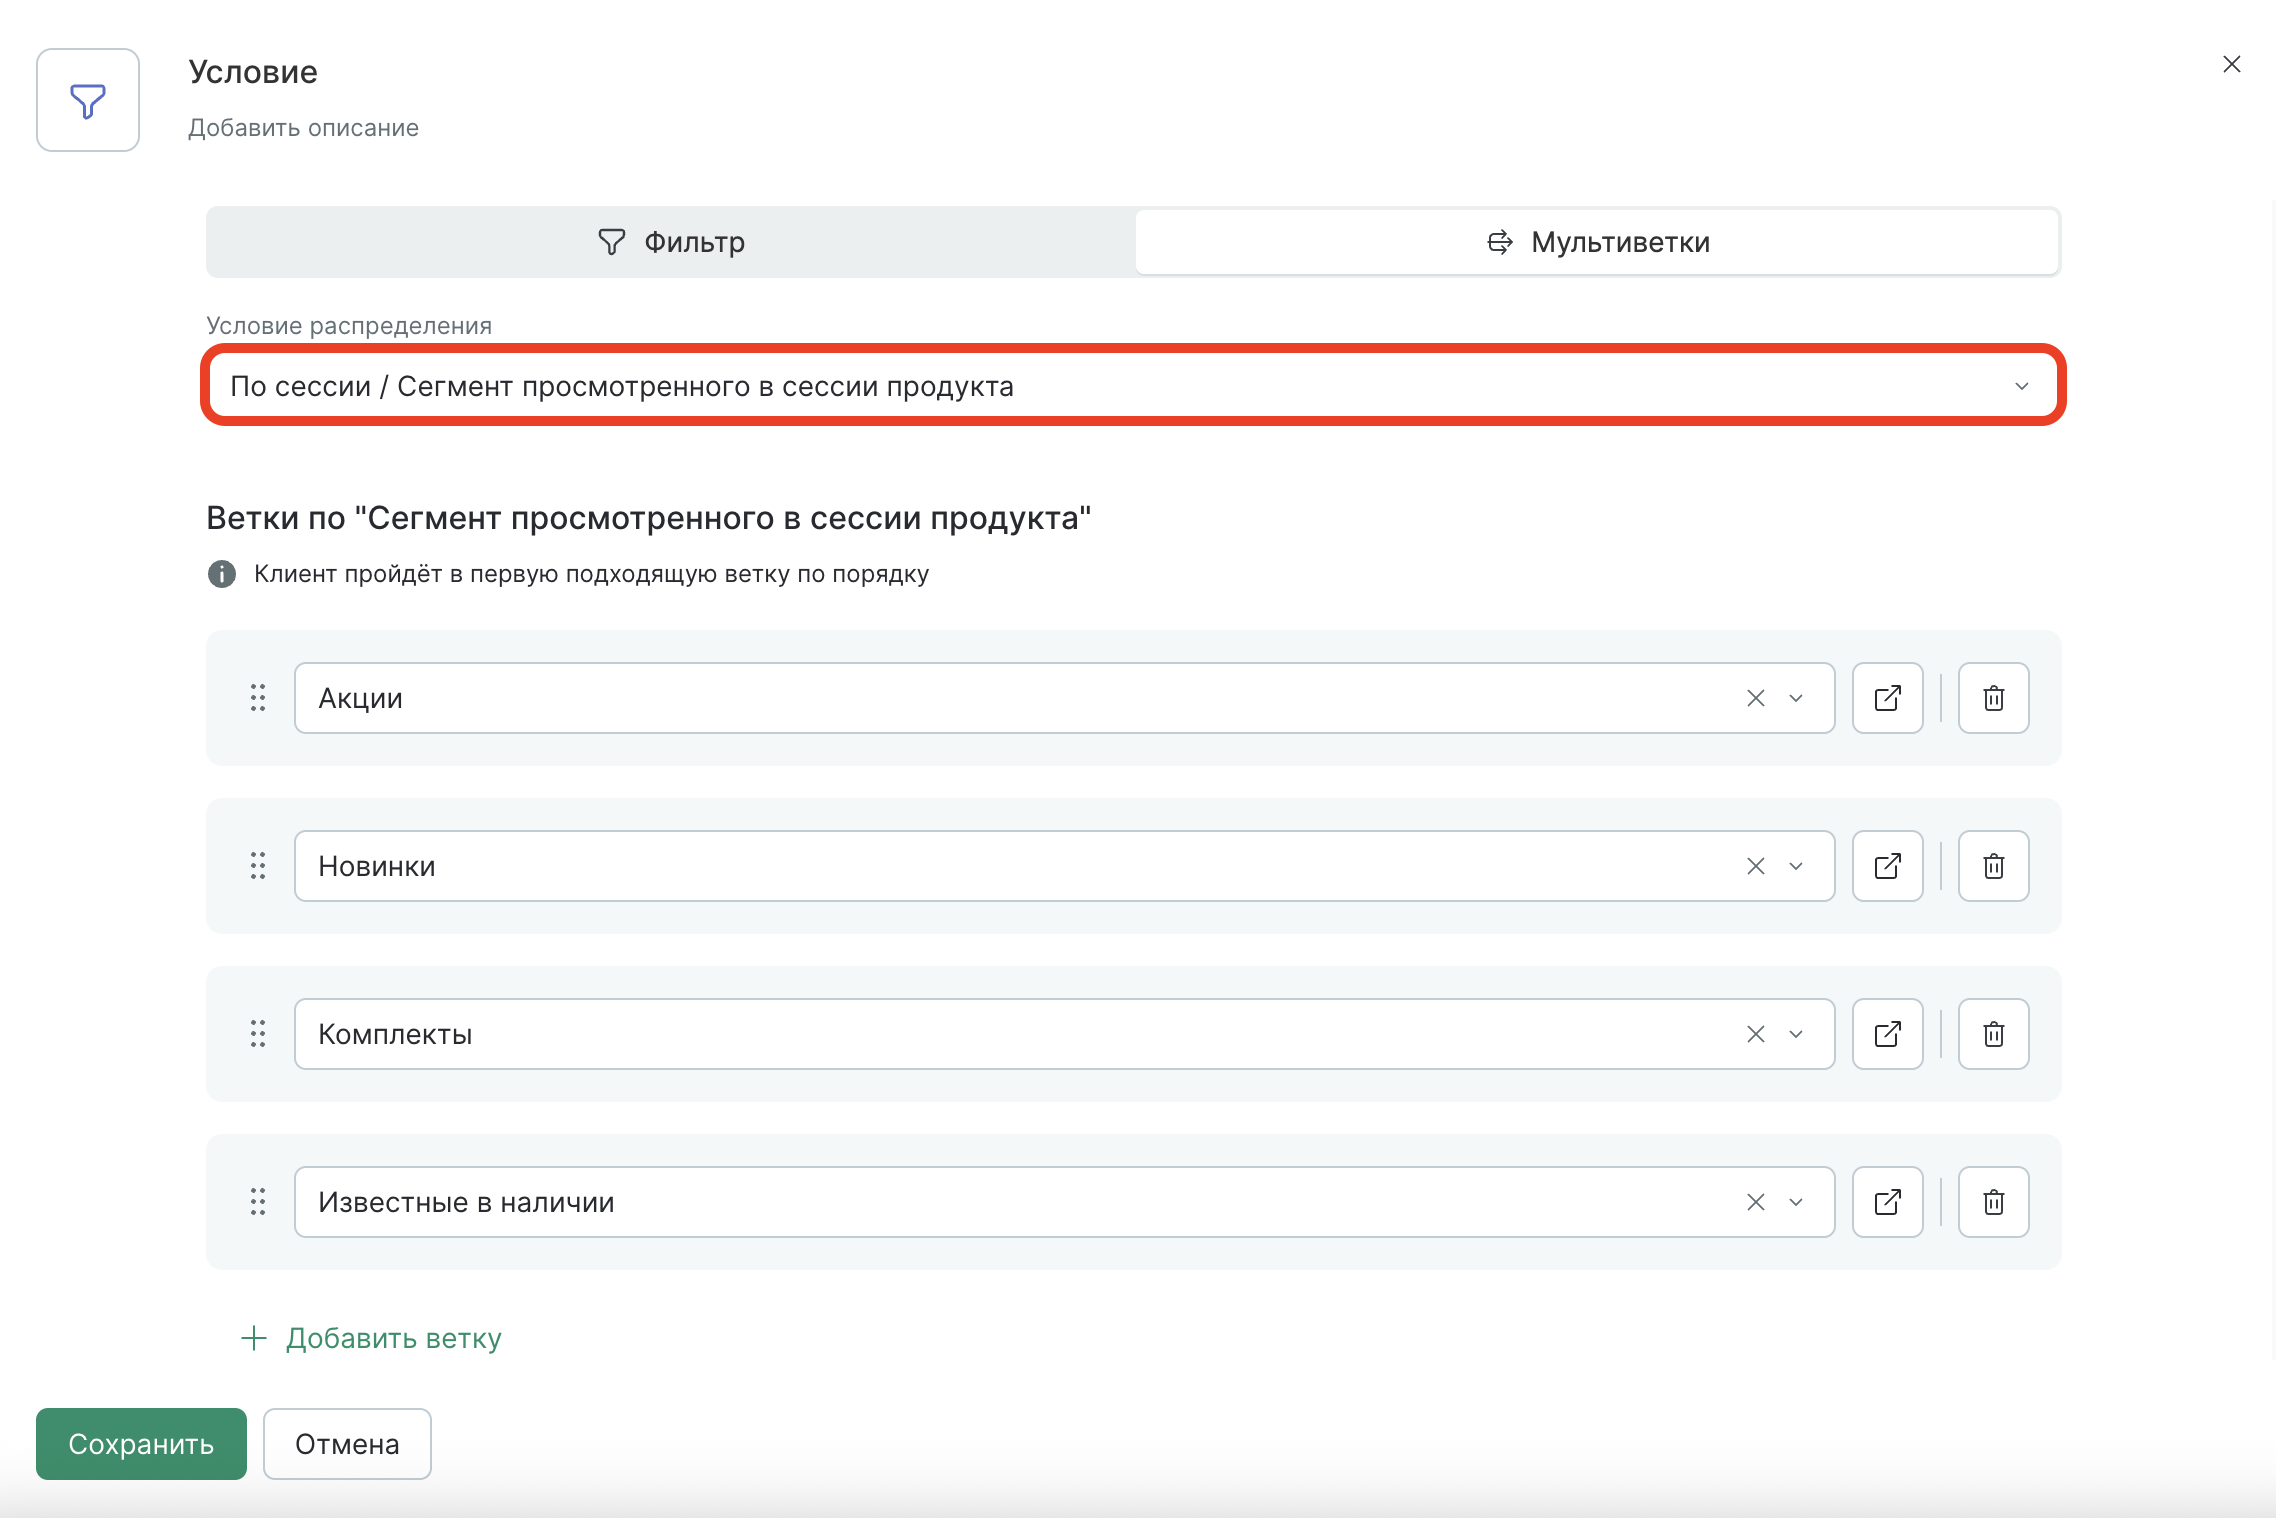Grab drag handle of Акции branch
This screenshot has height=1518, width=2276.
(258, 698)
